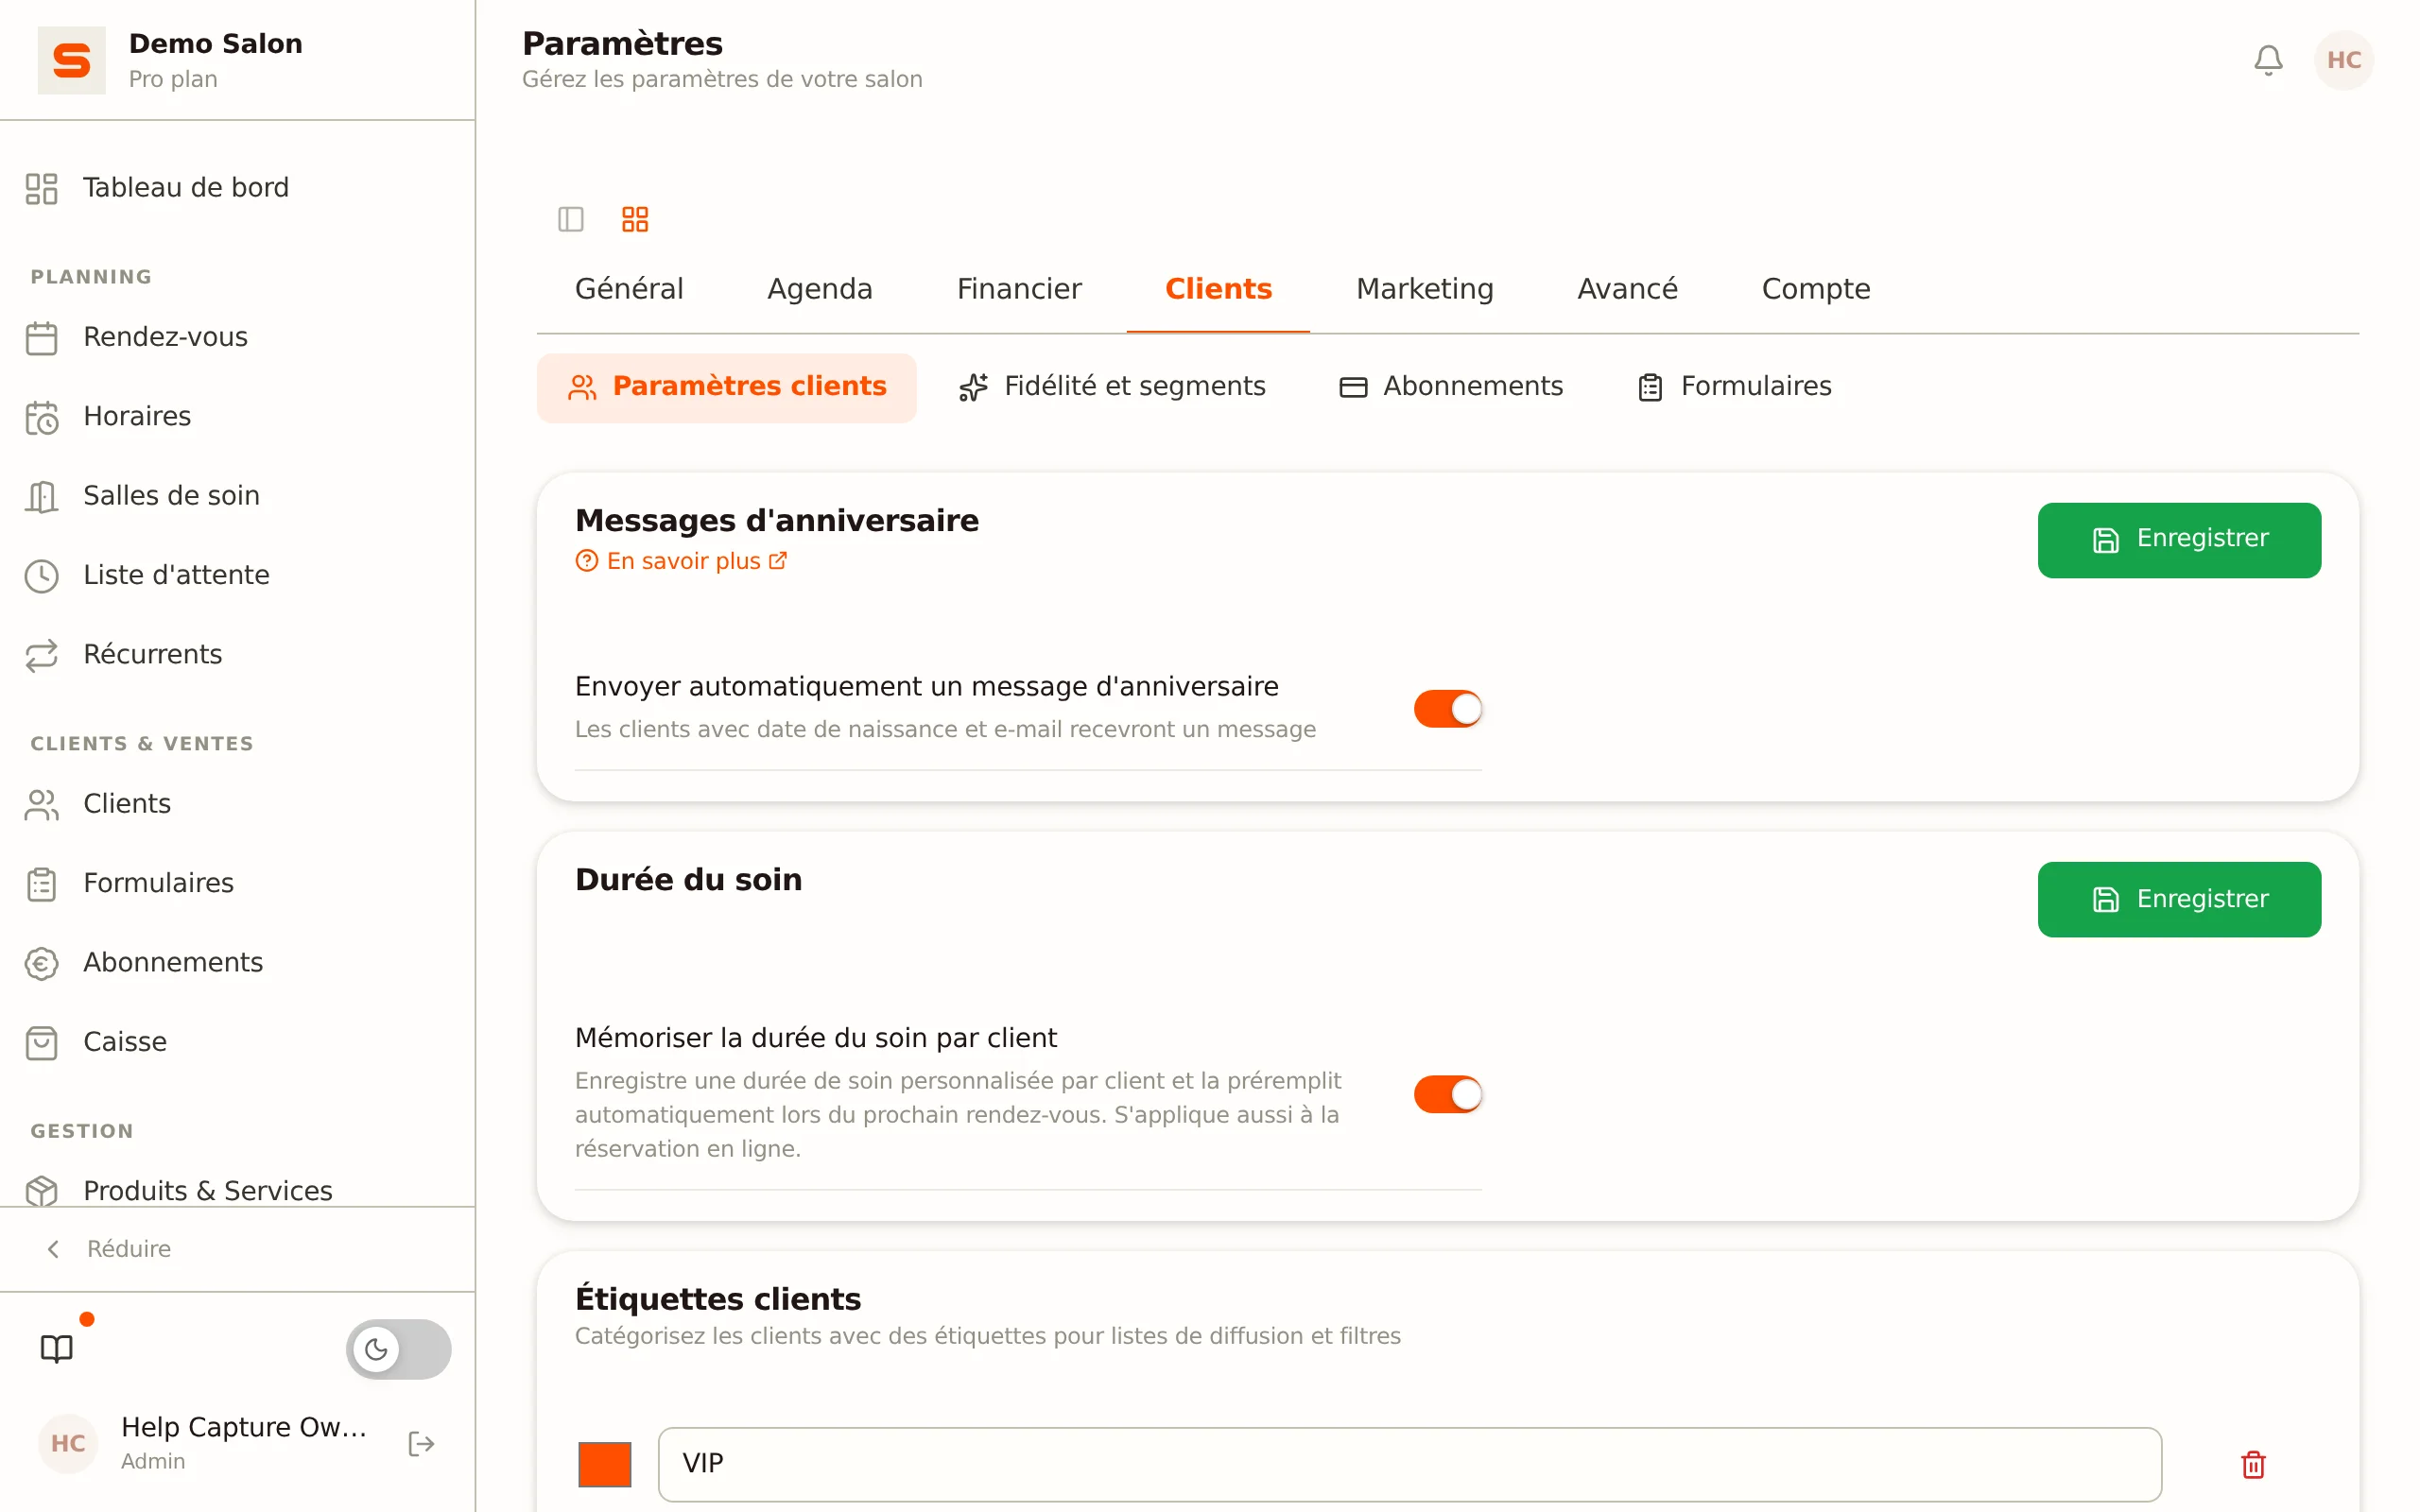The image size is (2420, 1512).
Task: Click the Caisse shopping bag icon
Action: click(x=42, y=1042)
